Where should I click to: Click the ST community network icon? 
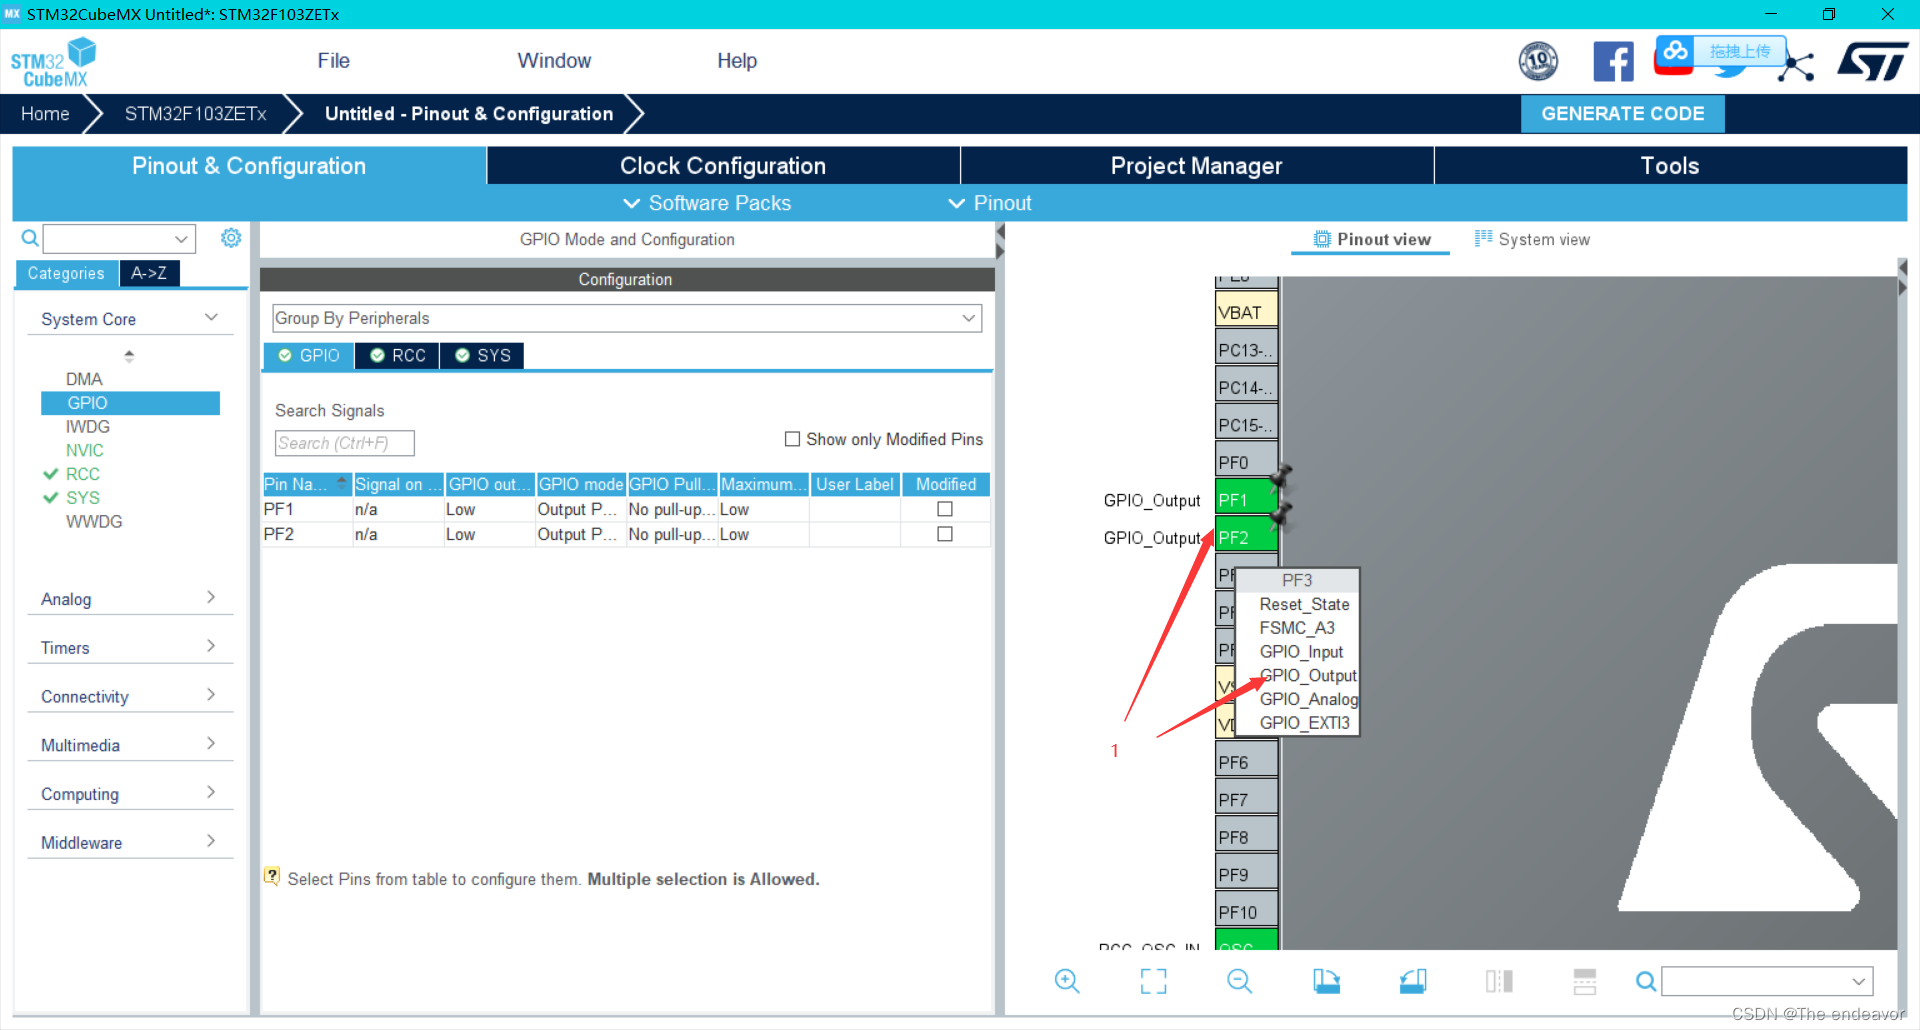point(1797,66)
